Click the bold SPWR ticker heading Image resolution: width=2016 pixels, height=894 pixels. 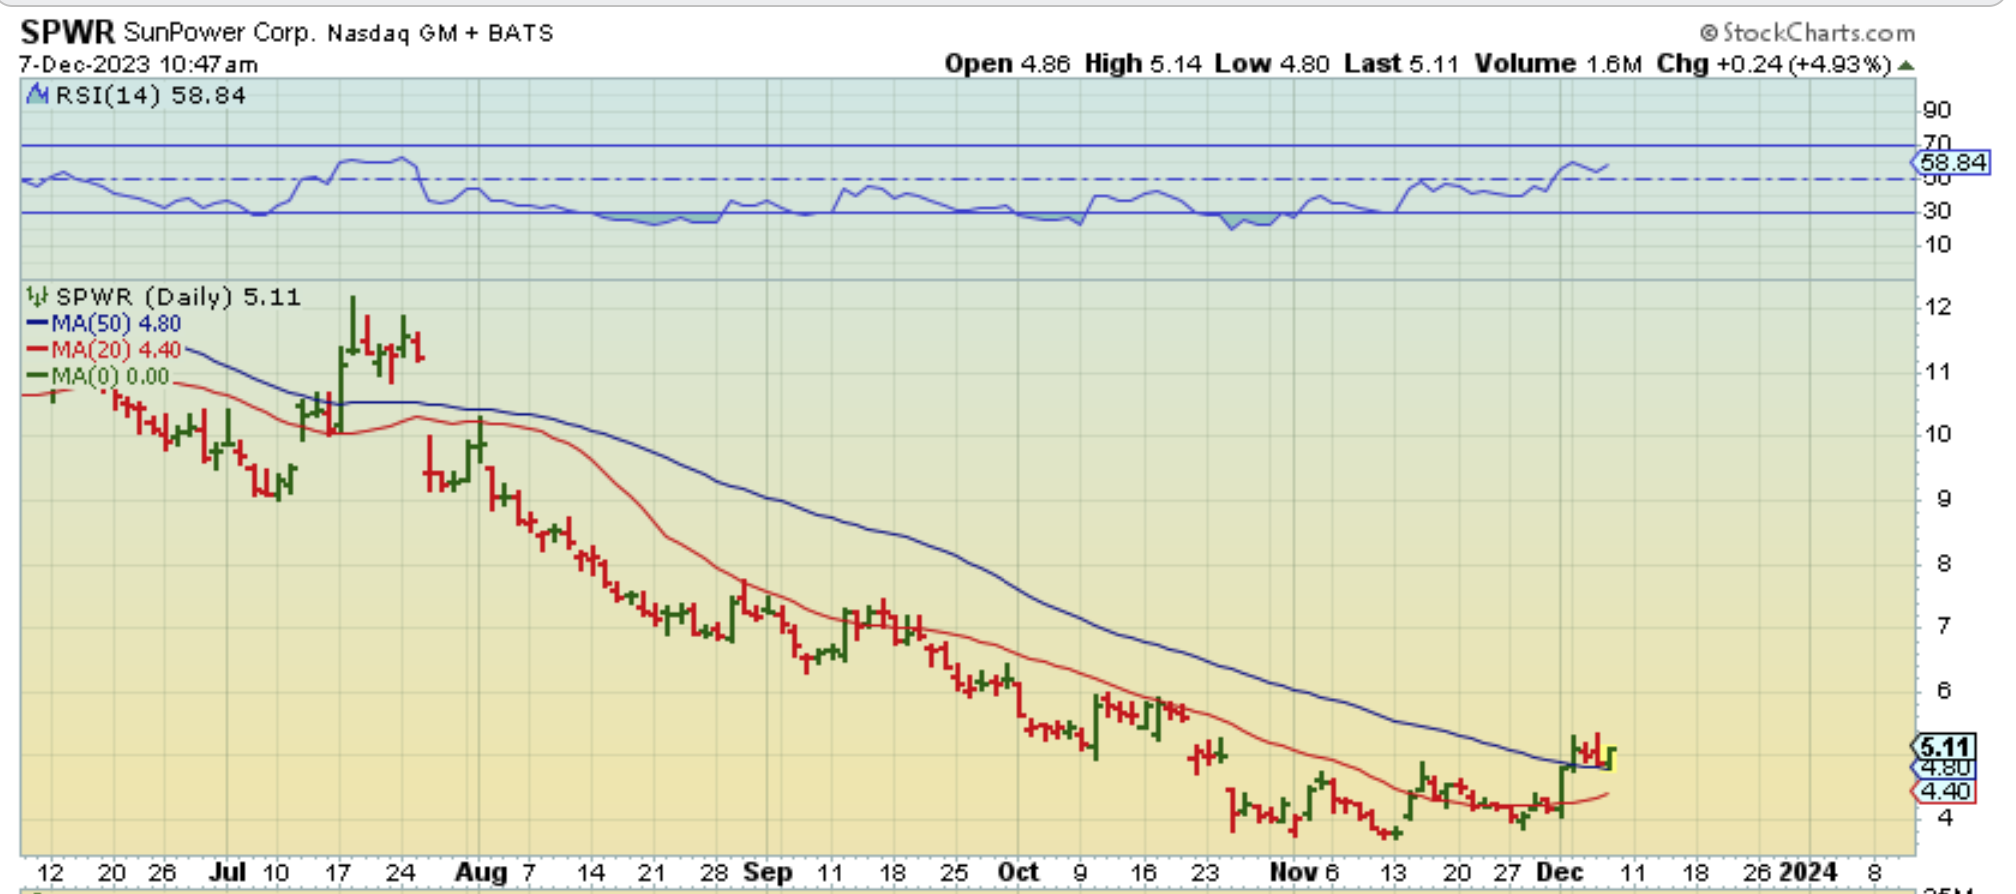pyautogui.click(x=68, y=32)
